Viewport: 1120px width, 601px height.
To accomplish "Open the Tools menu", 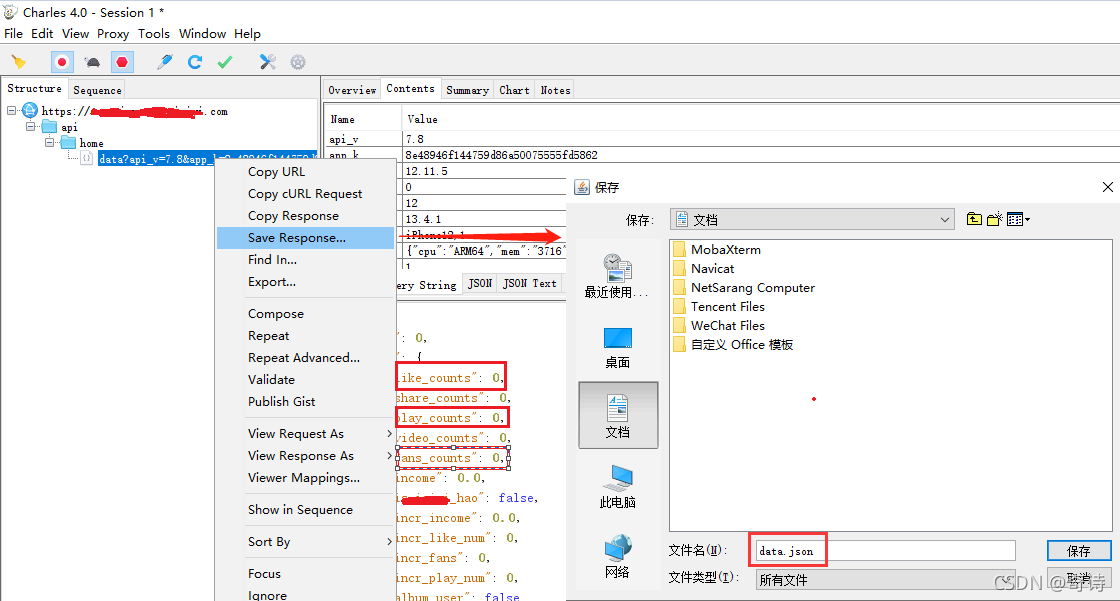I will click(x=154, y=34).
